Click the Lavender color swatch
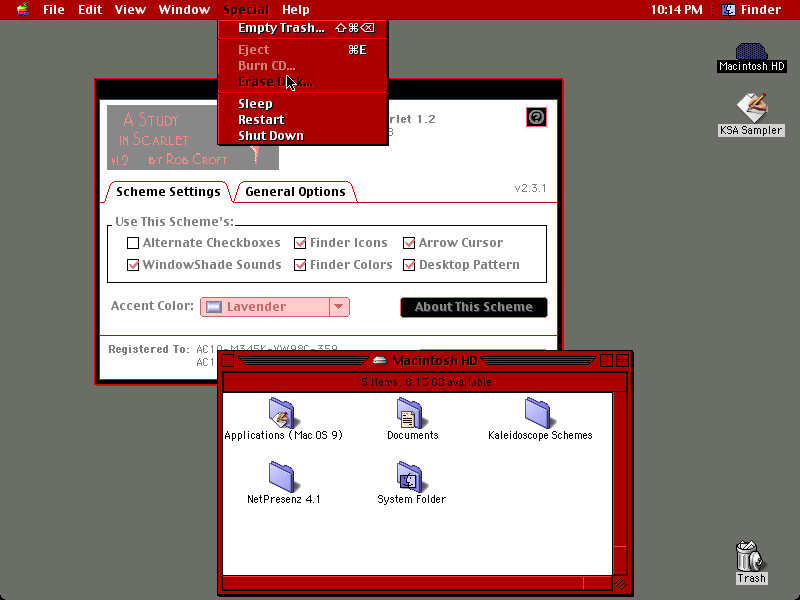Image resolution: width=800 pixels, height=600 pixels. 213,307
